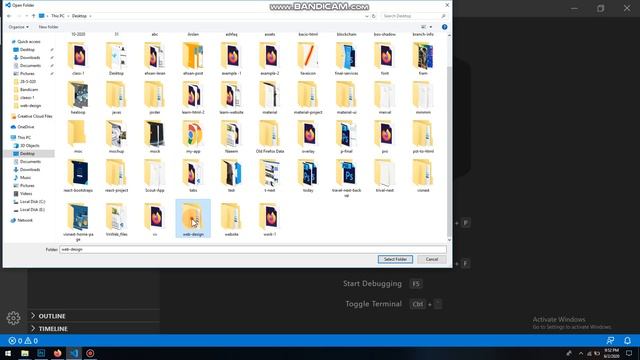Click the Cancel button
The image size is (640, 360).
click(x=432, y=259)
